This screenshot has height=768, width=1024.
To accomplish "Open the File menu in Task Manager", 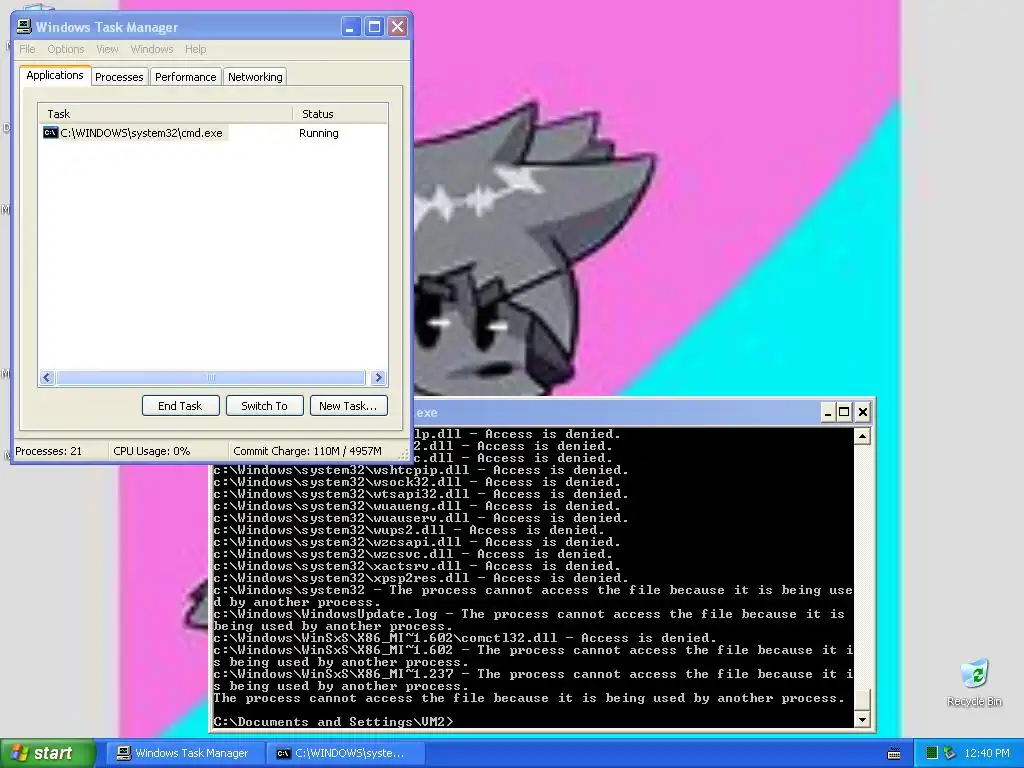I will [x=27, y=49].
